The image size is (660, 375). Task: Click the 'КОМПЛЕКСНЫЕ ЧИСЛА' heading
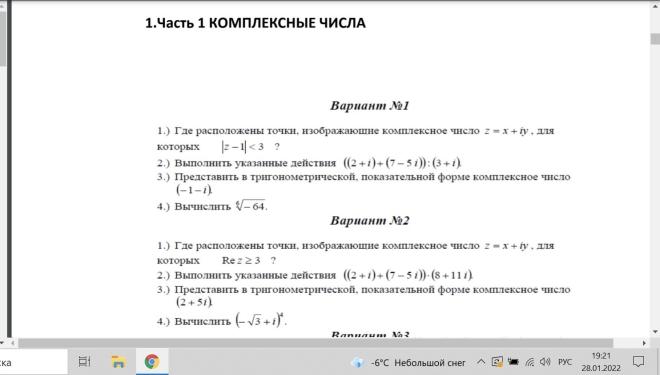[x=287, y=23]
